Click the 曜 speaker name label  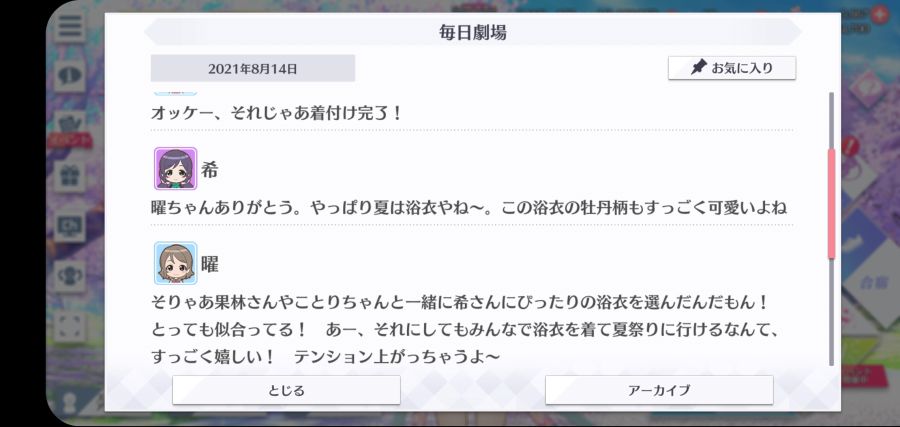pyautogui.click(x=210, y=265)
